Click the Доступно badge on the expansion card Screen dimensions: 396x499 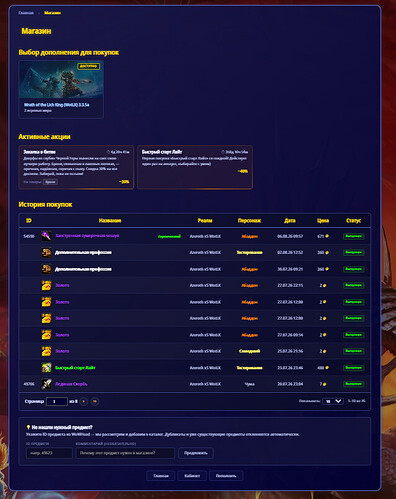(89, 66)
